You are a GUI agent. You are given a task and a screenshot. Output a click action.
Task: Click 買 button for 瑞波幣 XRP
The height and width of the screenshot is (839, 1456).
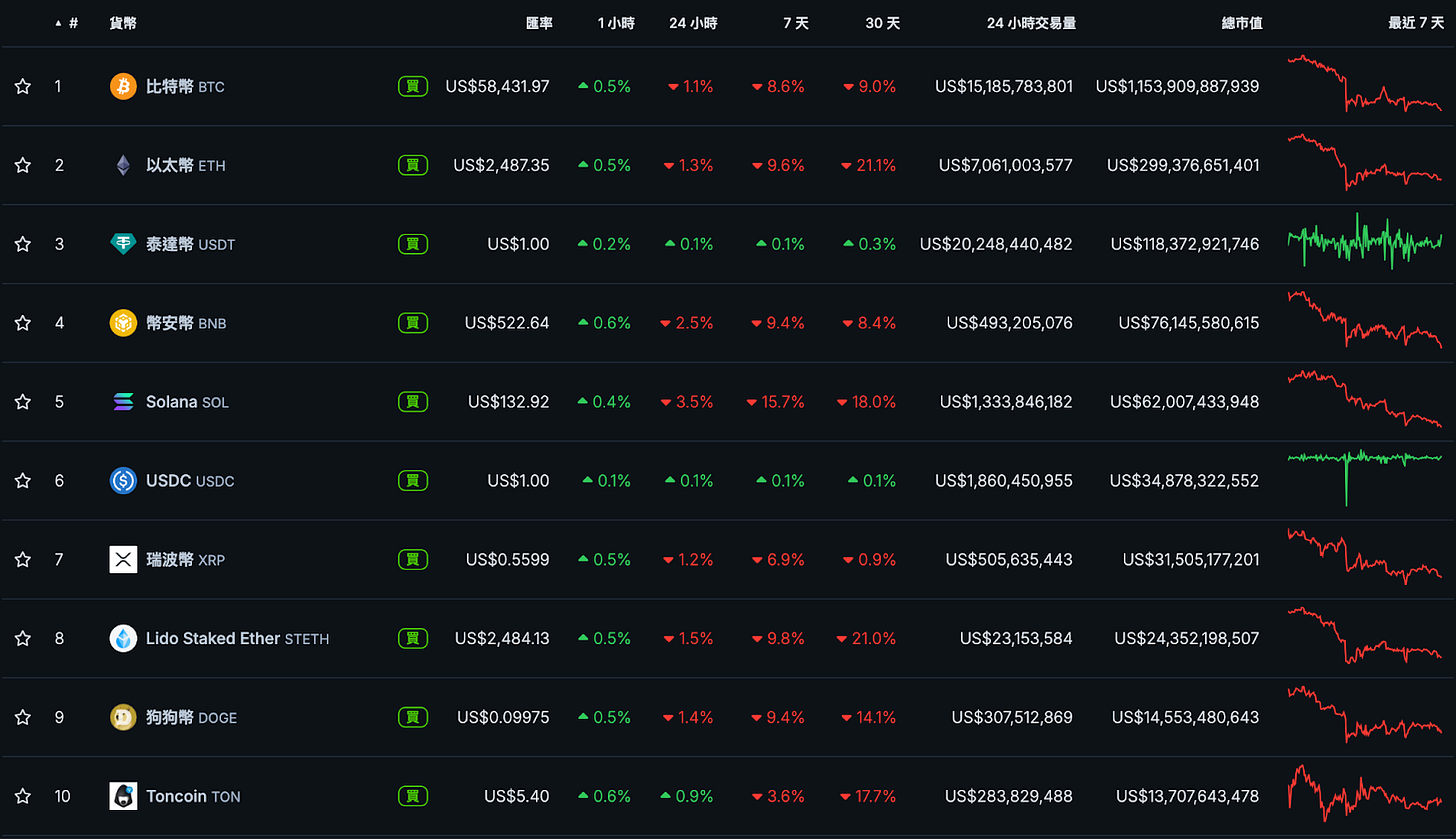[413, 560]
